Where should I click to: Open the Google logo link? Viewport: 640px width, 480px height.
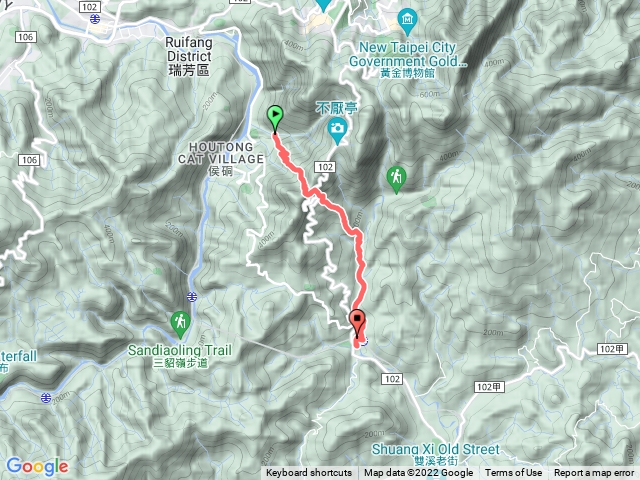[x=38, y=467]
